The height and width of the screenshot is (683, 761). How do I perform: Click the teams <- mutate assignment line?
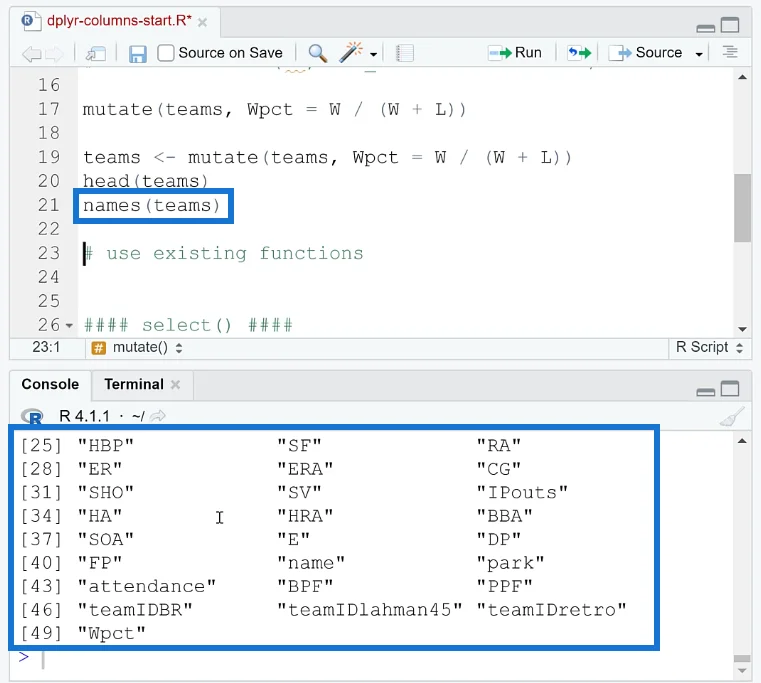point(328,158)
